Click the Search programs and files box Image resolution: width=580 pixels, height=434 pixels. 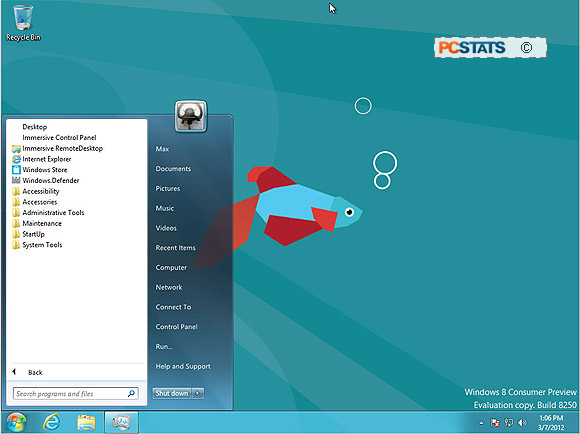[x=75, y=394]
